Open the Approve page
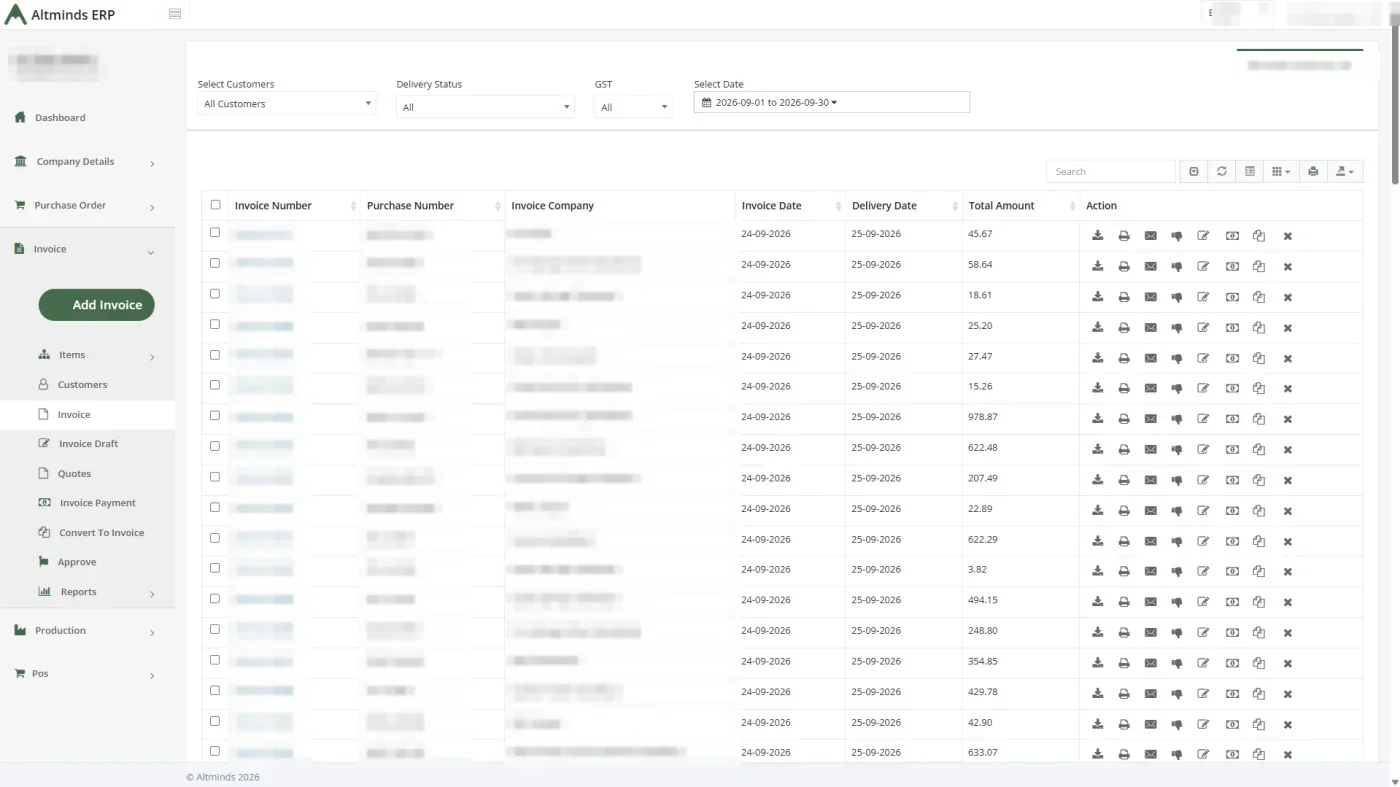The image size is (1400, 787). [76, 562]
